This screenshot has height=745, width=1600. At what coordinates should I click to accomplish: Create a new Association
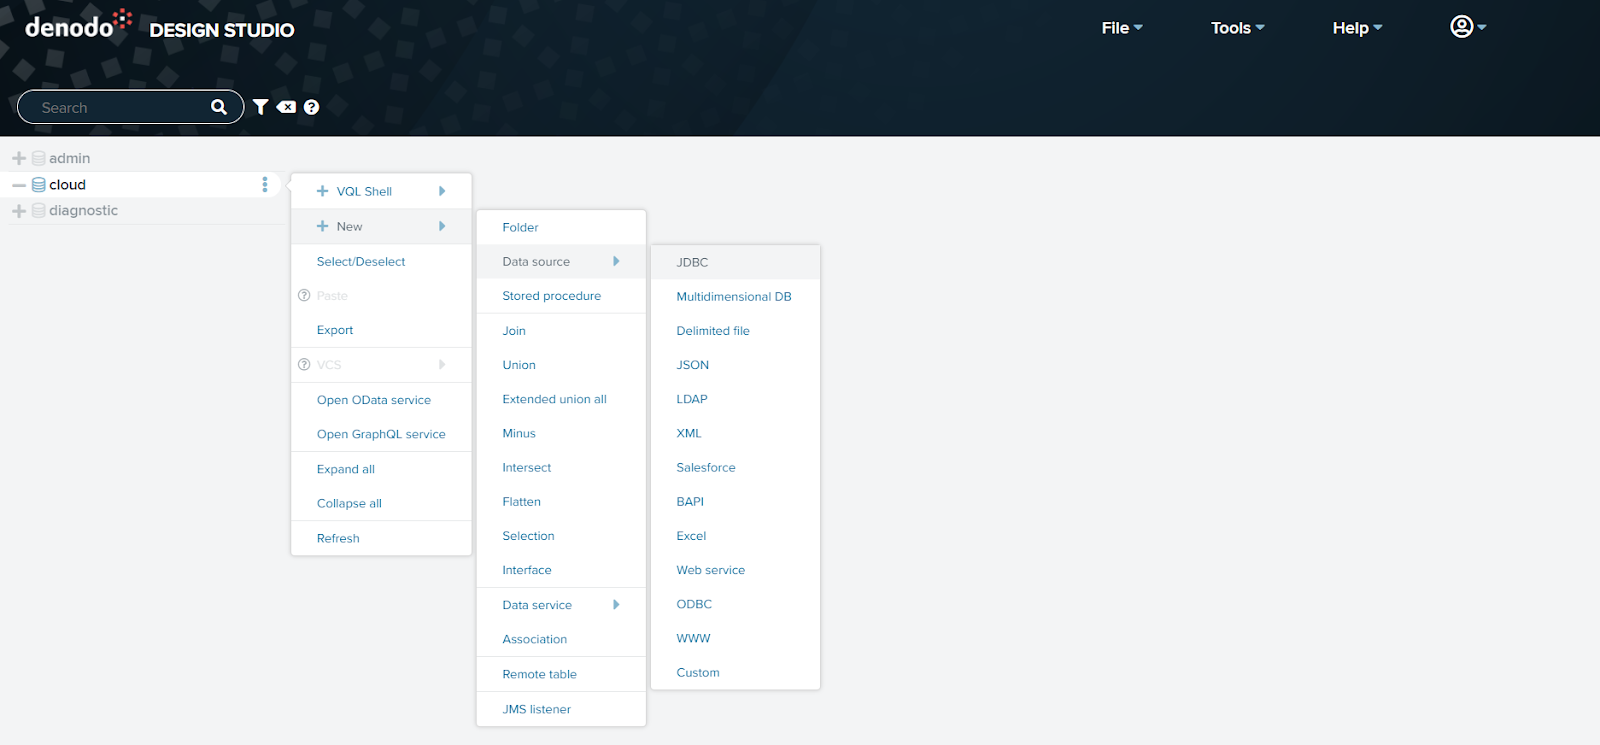[561, 639]
